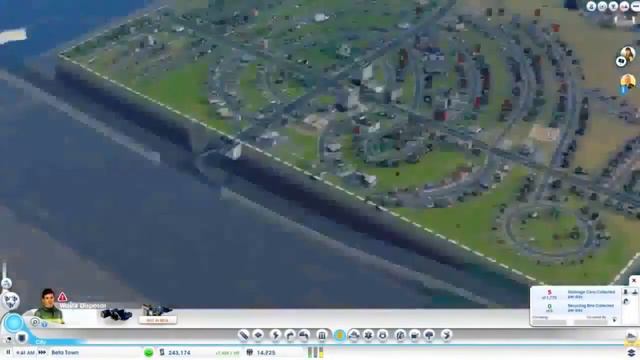Click the RCI demand bars
This screenshot has height=360, width=640.
tap(316, 352)
